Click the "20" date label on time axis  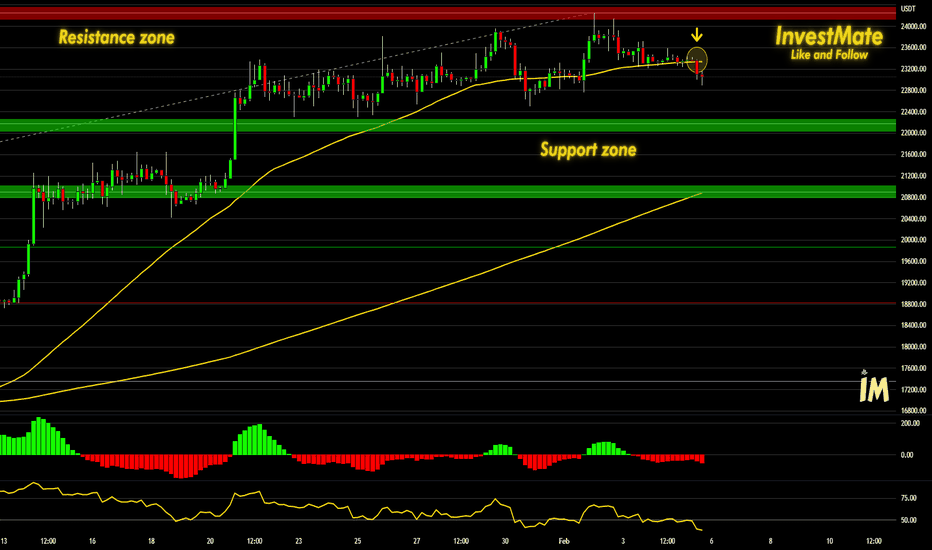coord(210,541)
